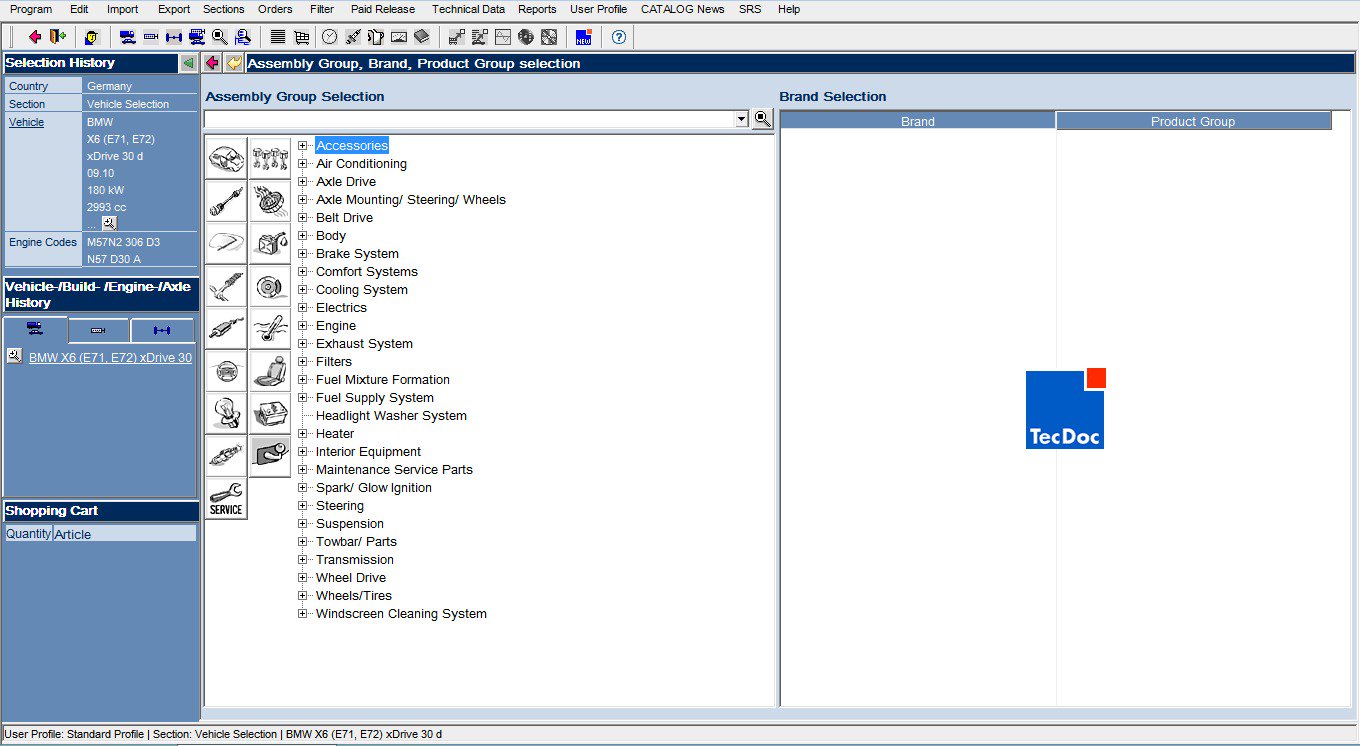The height and width of the screenshot is (746, 1360).
Task: Open the engine pistons assembly group icon
Action: pos(270,159)
